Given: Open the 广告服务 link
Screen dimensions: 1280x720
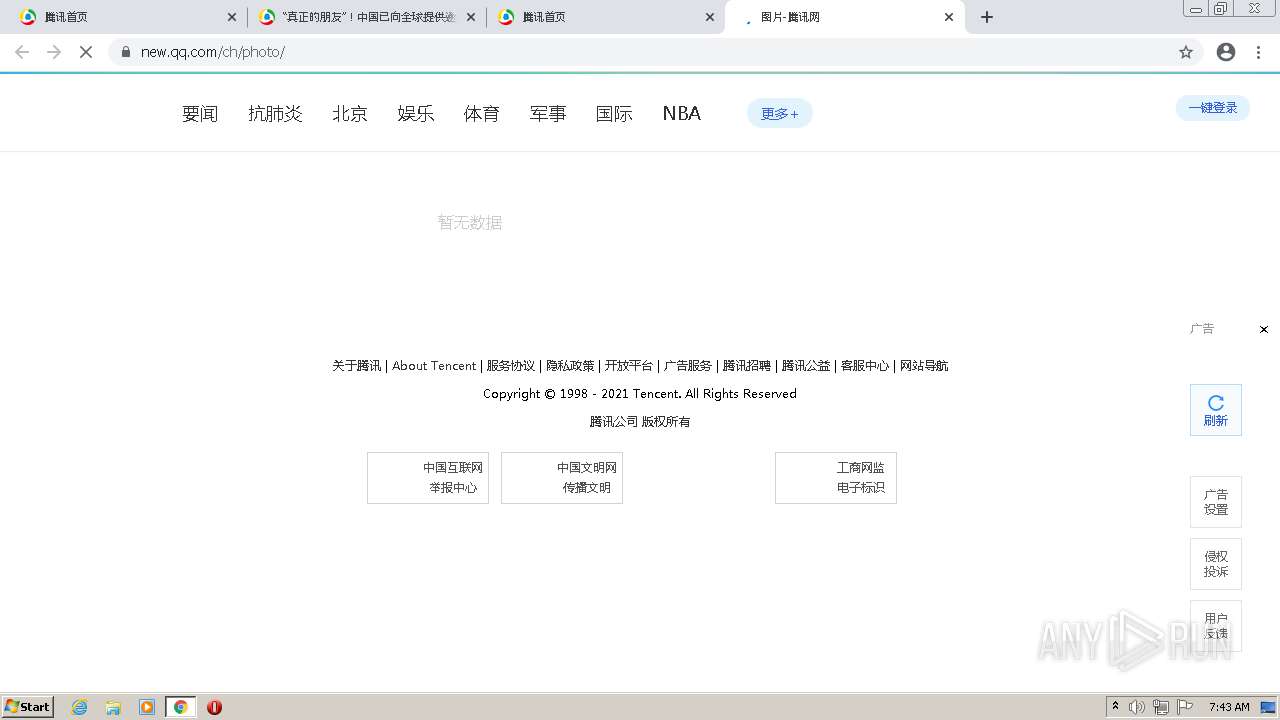Looking at the screenshot, I should 688,366.
